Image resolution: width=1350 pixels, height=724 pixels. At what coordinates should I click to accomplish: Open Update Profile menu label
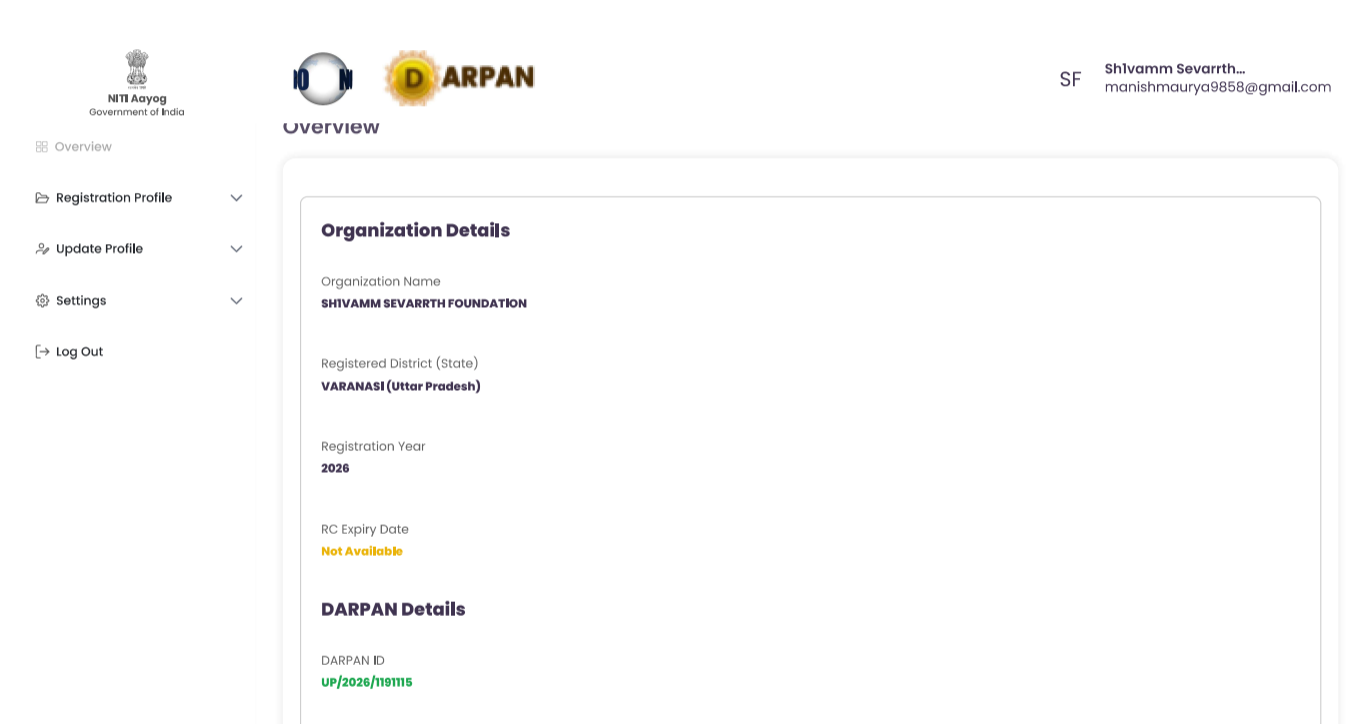pos(99,249)
